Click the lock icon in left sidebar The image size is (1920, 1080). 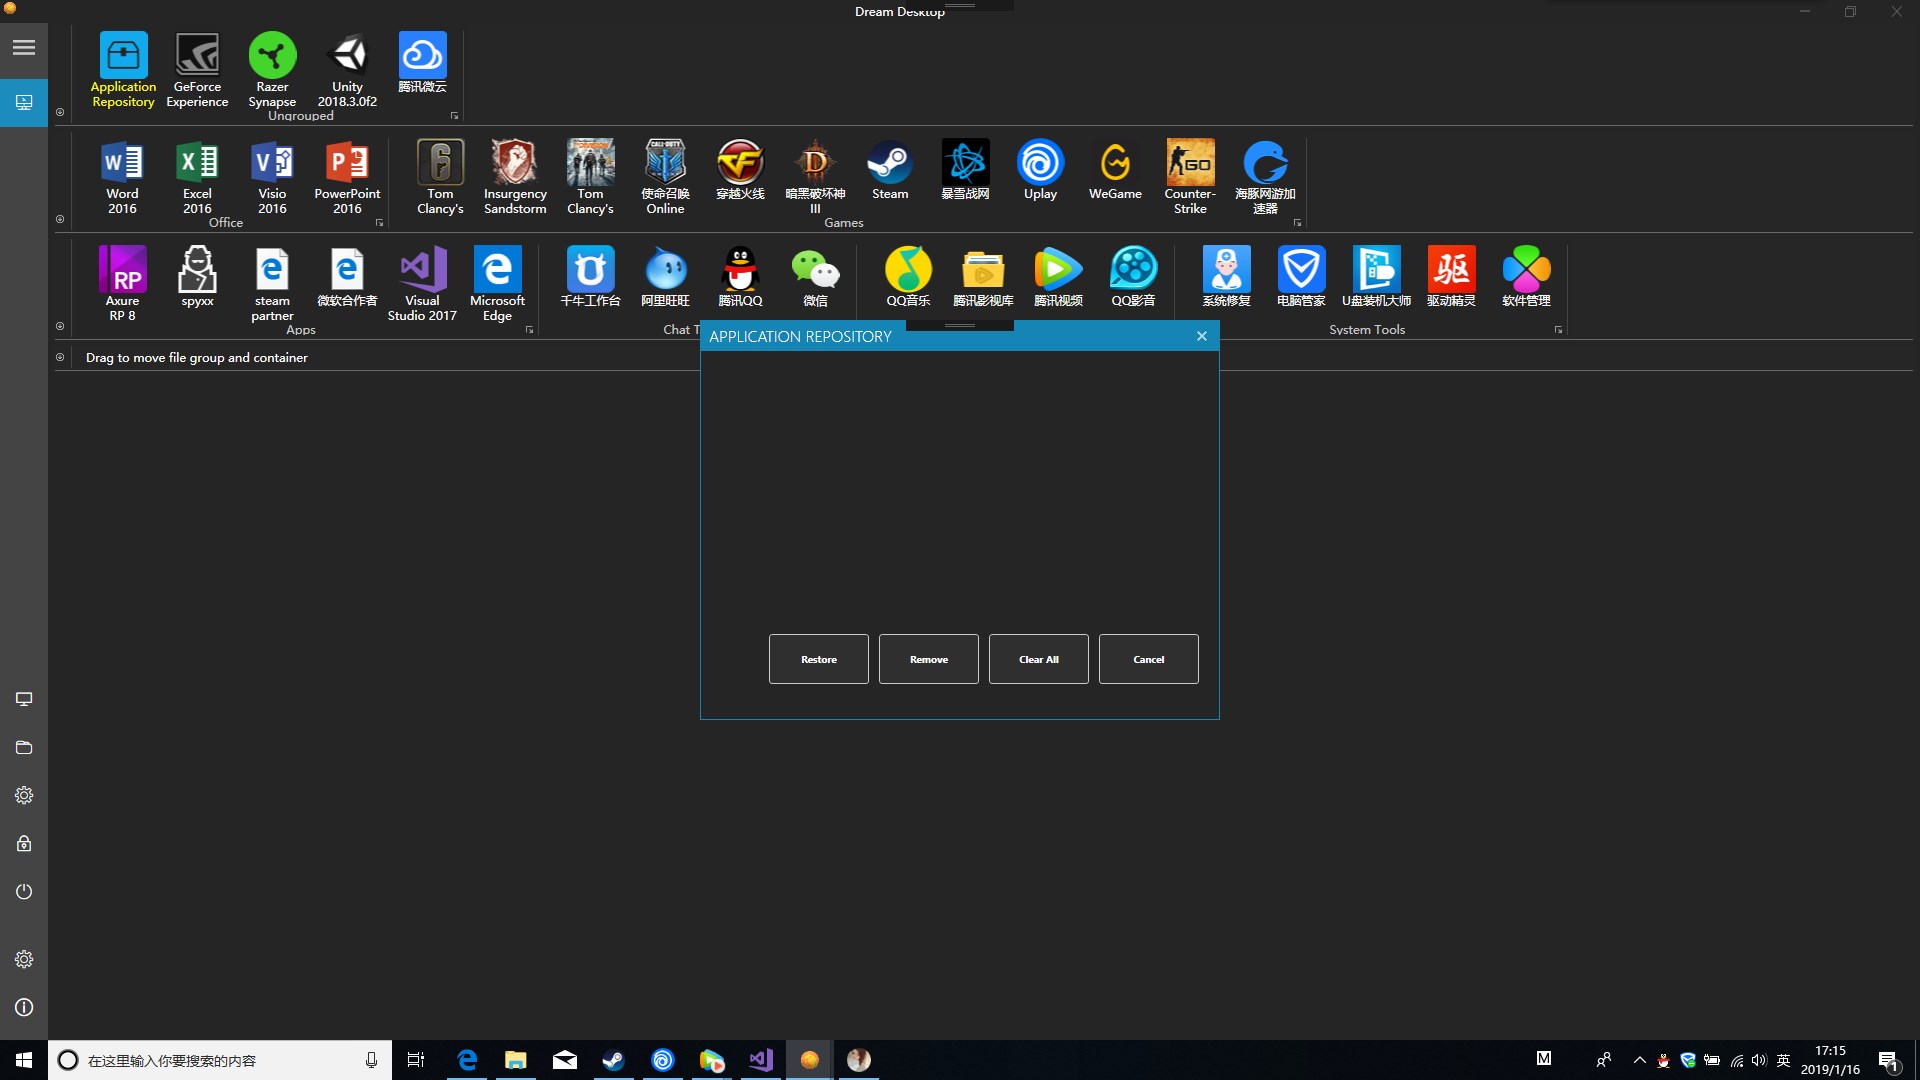pos(24,843)
